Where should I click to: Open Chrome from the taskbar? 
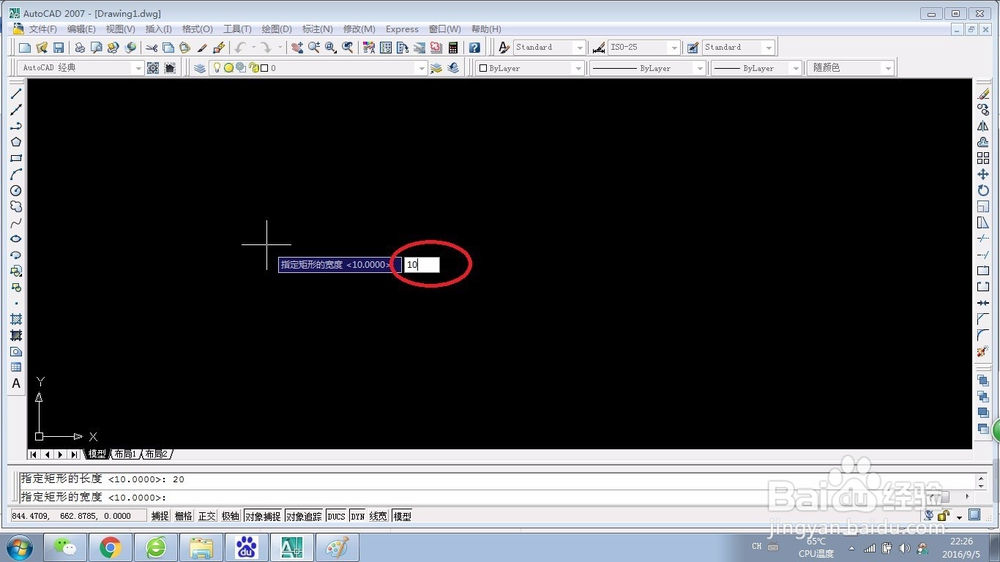click(110, 547)
